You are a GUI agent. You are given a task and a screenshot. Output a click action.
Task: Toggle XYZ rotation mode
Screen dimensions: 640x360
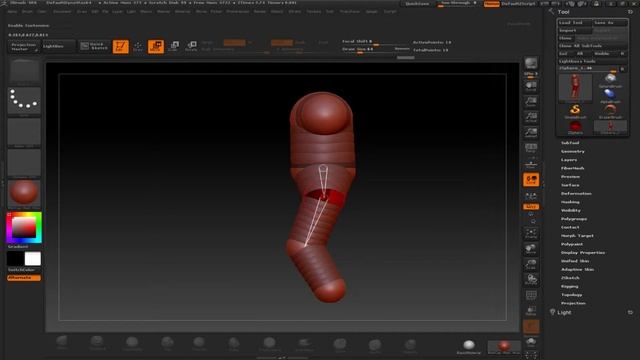(531, 207)
